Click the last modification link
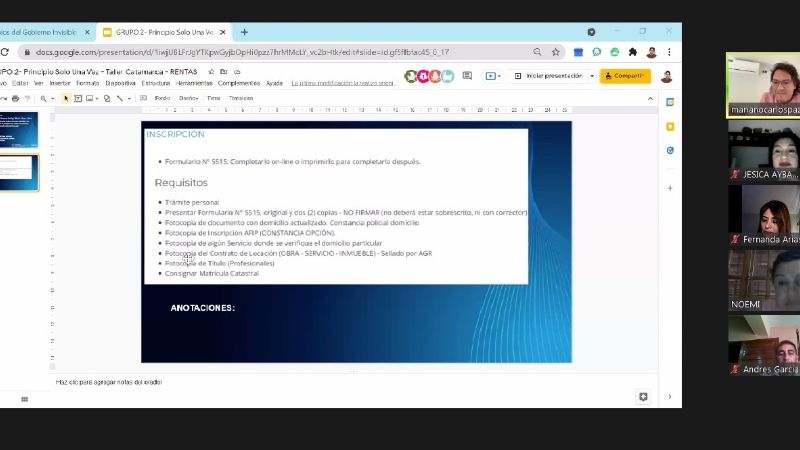 [343, 83]
